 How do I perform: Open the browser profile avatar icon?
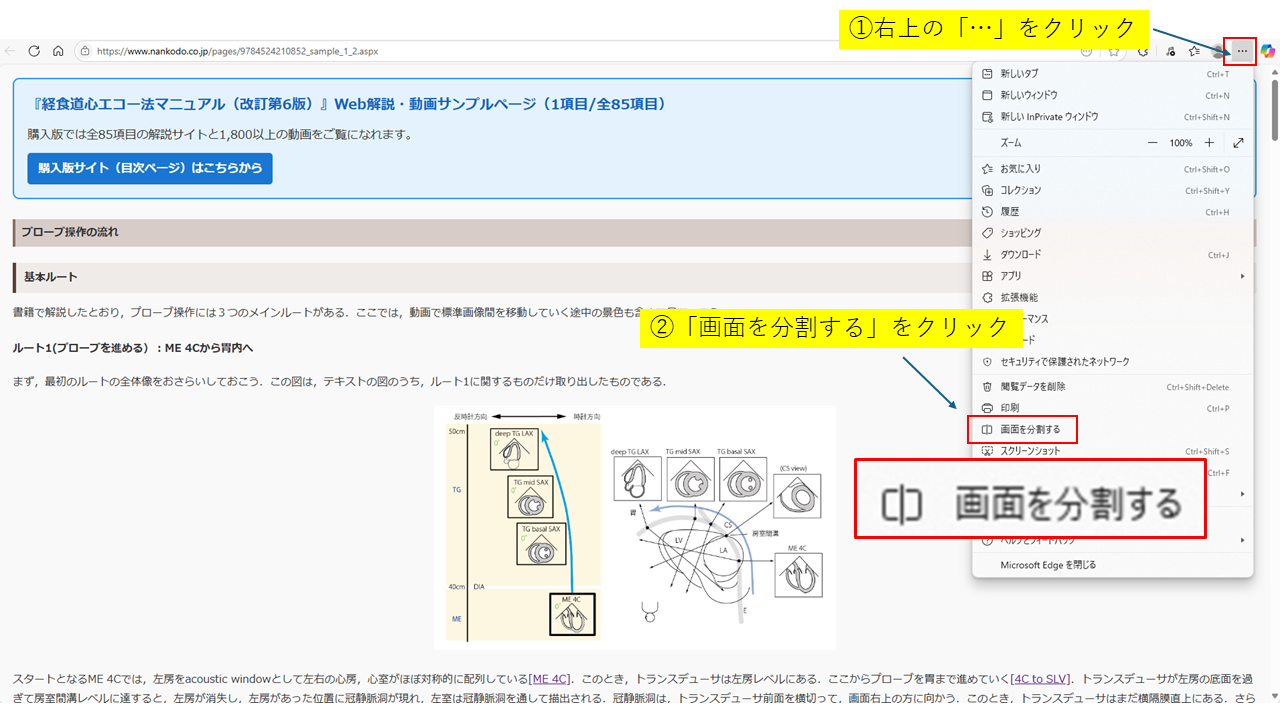click(1218, 51)
